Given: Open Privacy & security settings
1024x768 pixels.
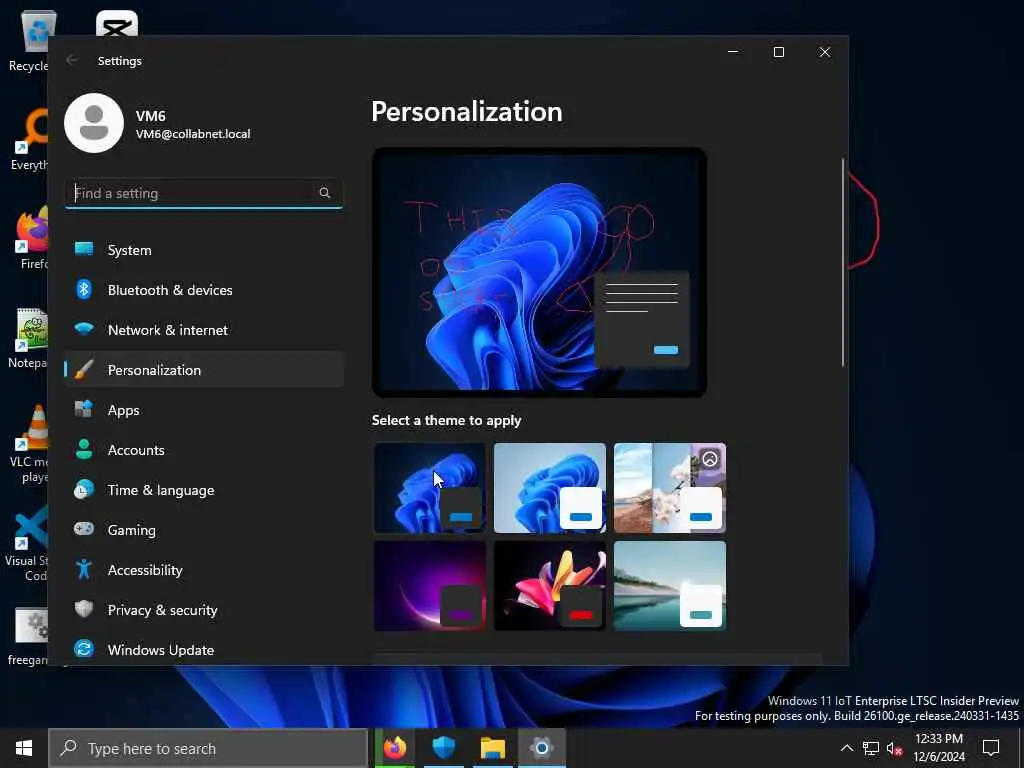Looking at the screenshot, I should [204, 610].
